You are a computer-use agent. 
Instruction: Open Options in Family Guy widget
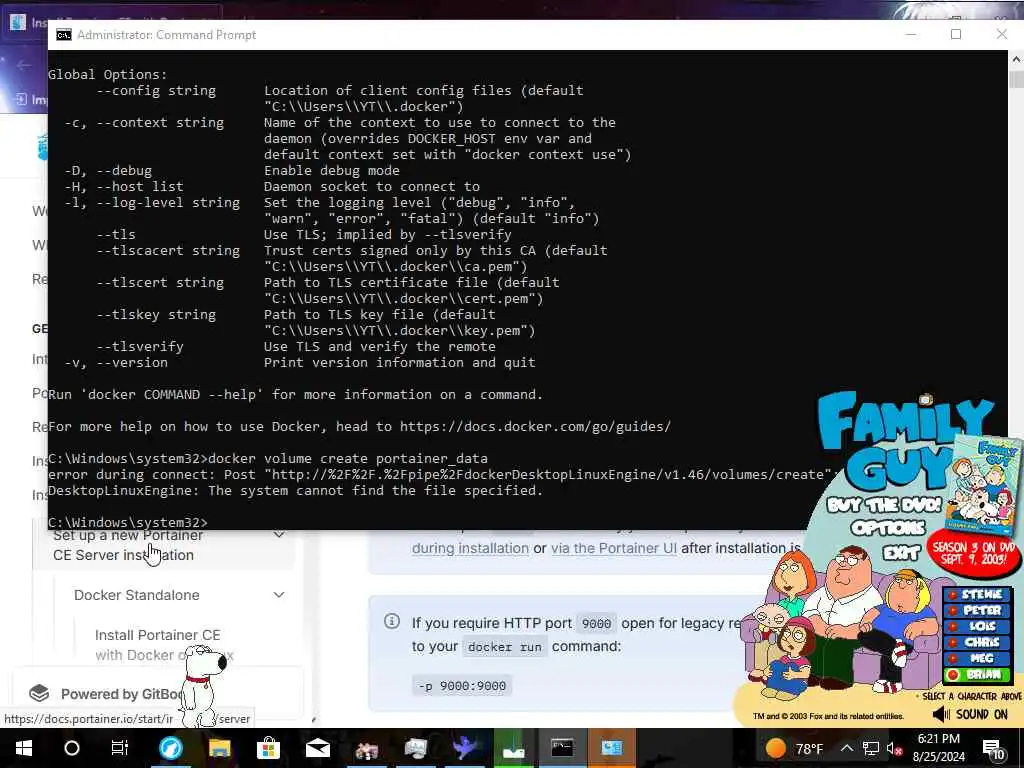coord(888,528)
